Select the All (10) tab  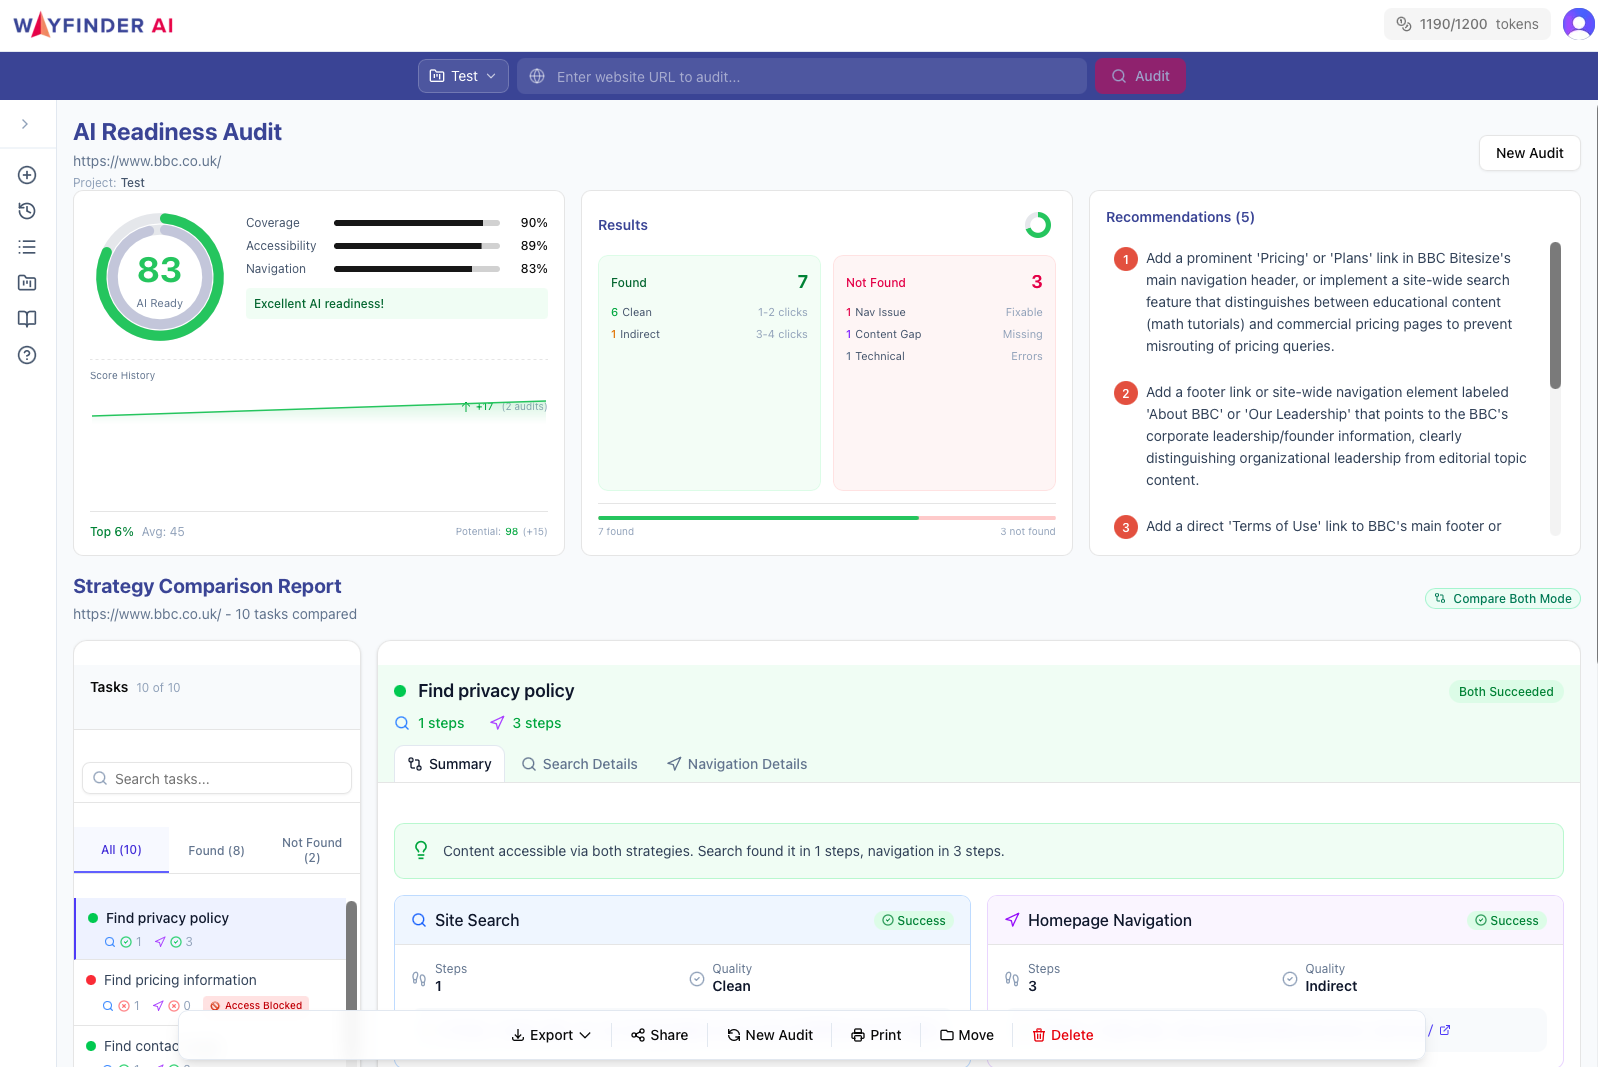click(x=121, y=850)
